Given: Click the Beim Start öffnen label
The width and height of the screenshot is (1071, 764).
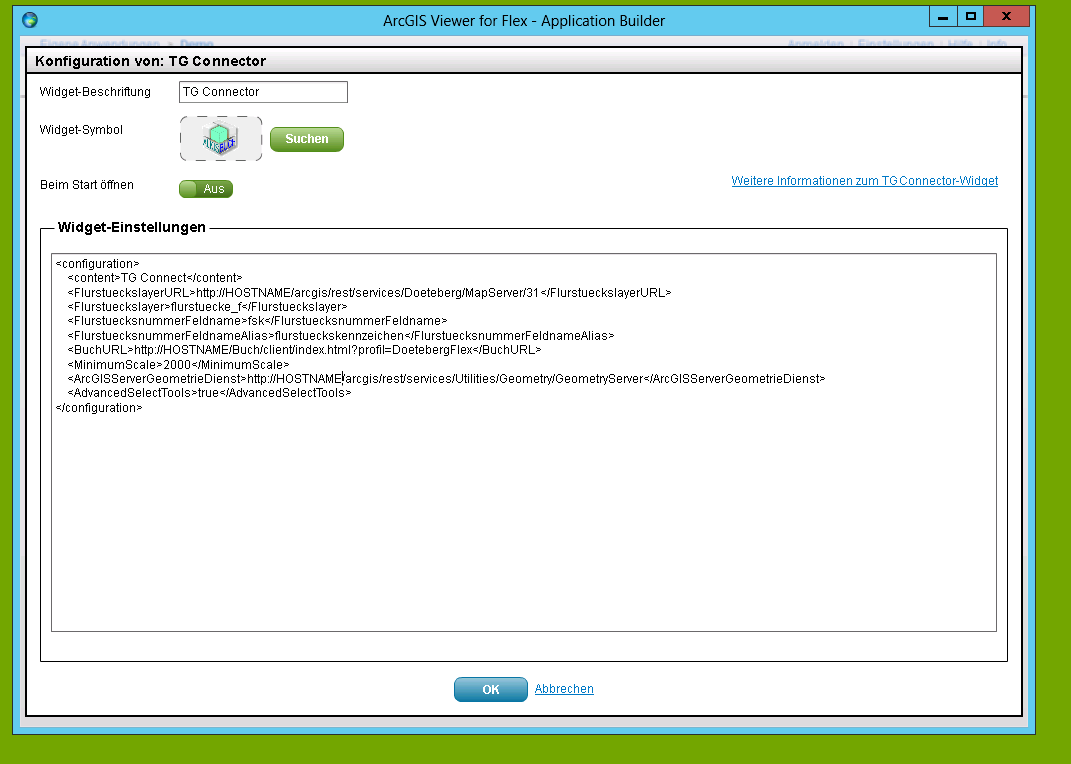Looking at the screenshot, I should coord(87,185).
